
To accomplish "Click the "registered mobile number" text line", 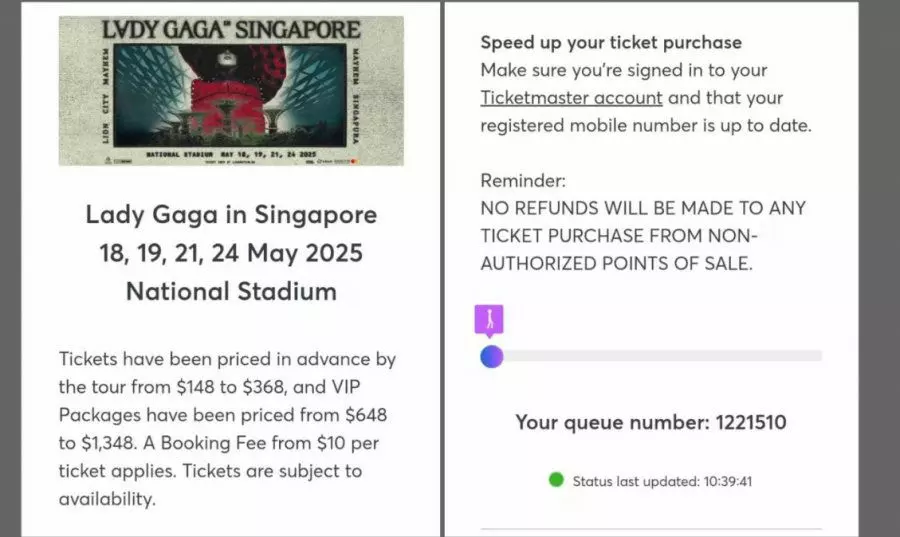I will [x=645, y=126].
